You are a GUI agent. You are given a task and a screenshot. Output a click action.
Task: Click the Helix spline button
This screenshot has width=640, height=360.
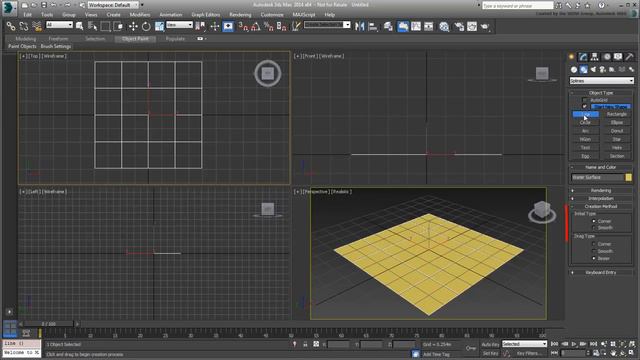[x=617, y=148]
